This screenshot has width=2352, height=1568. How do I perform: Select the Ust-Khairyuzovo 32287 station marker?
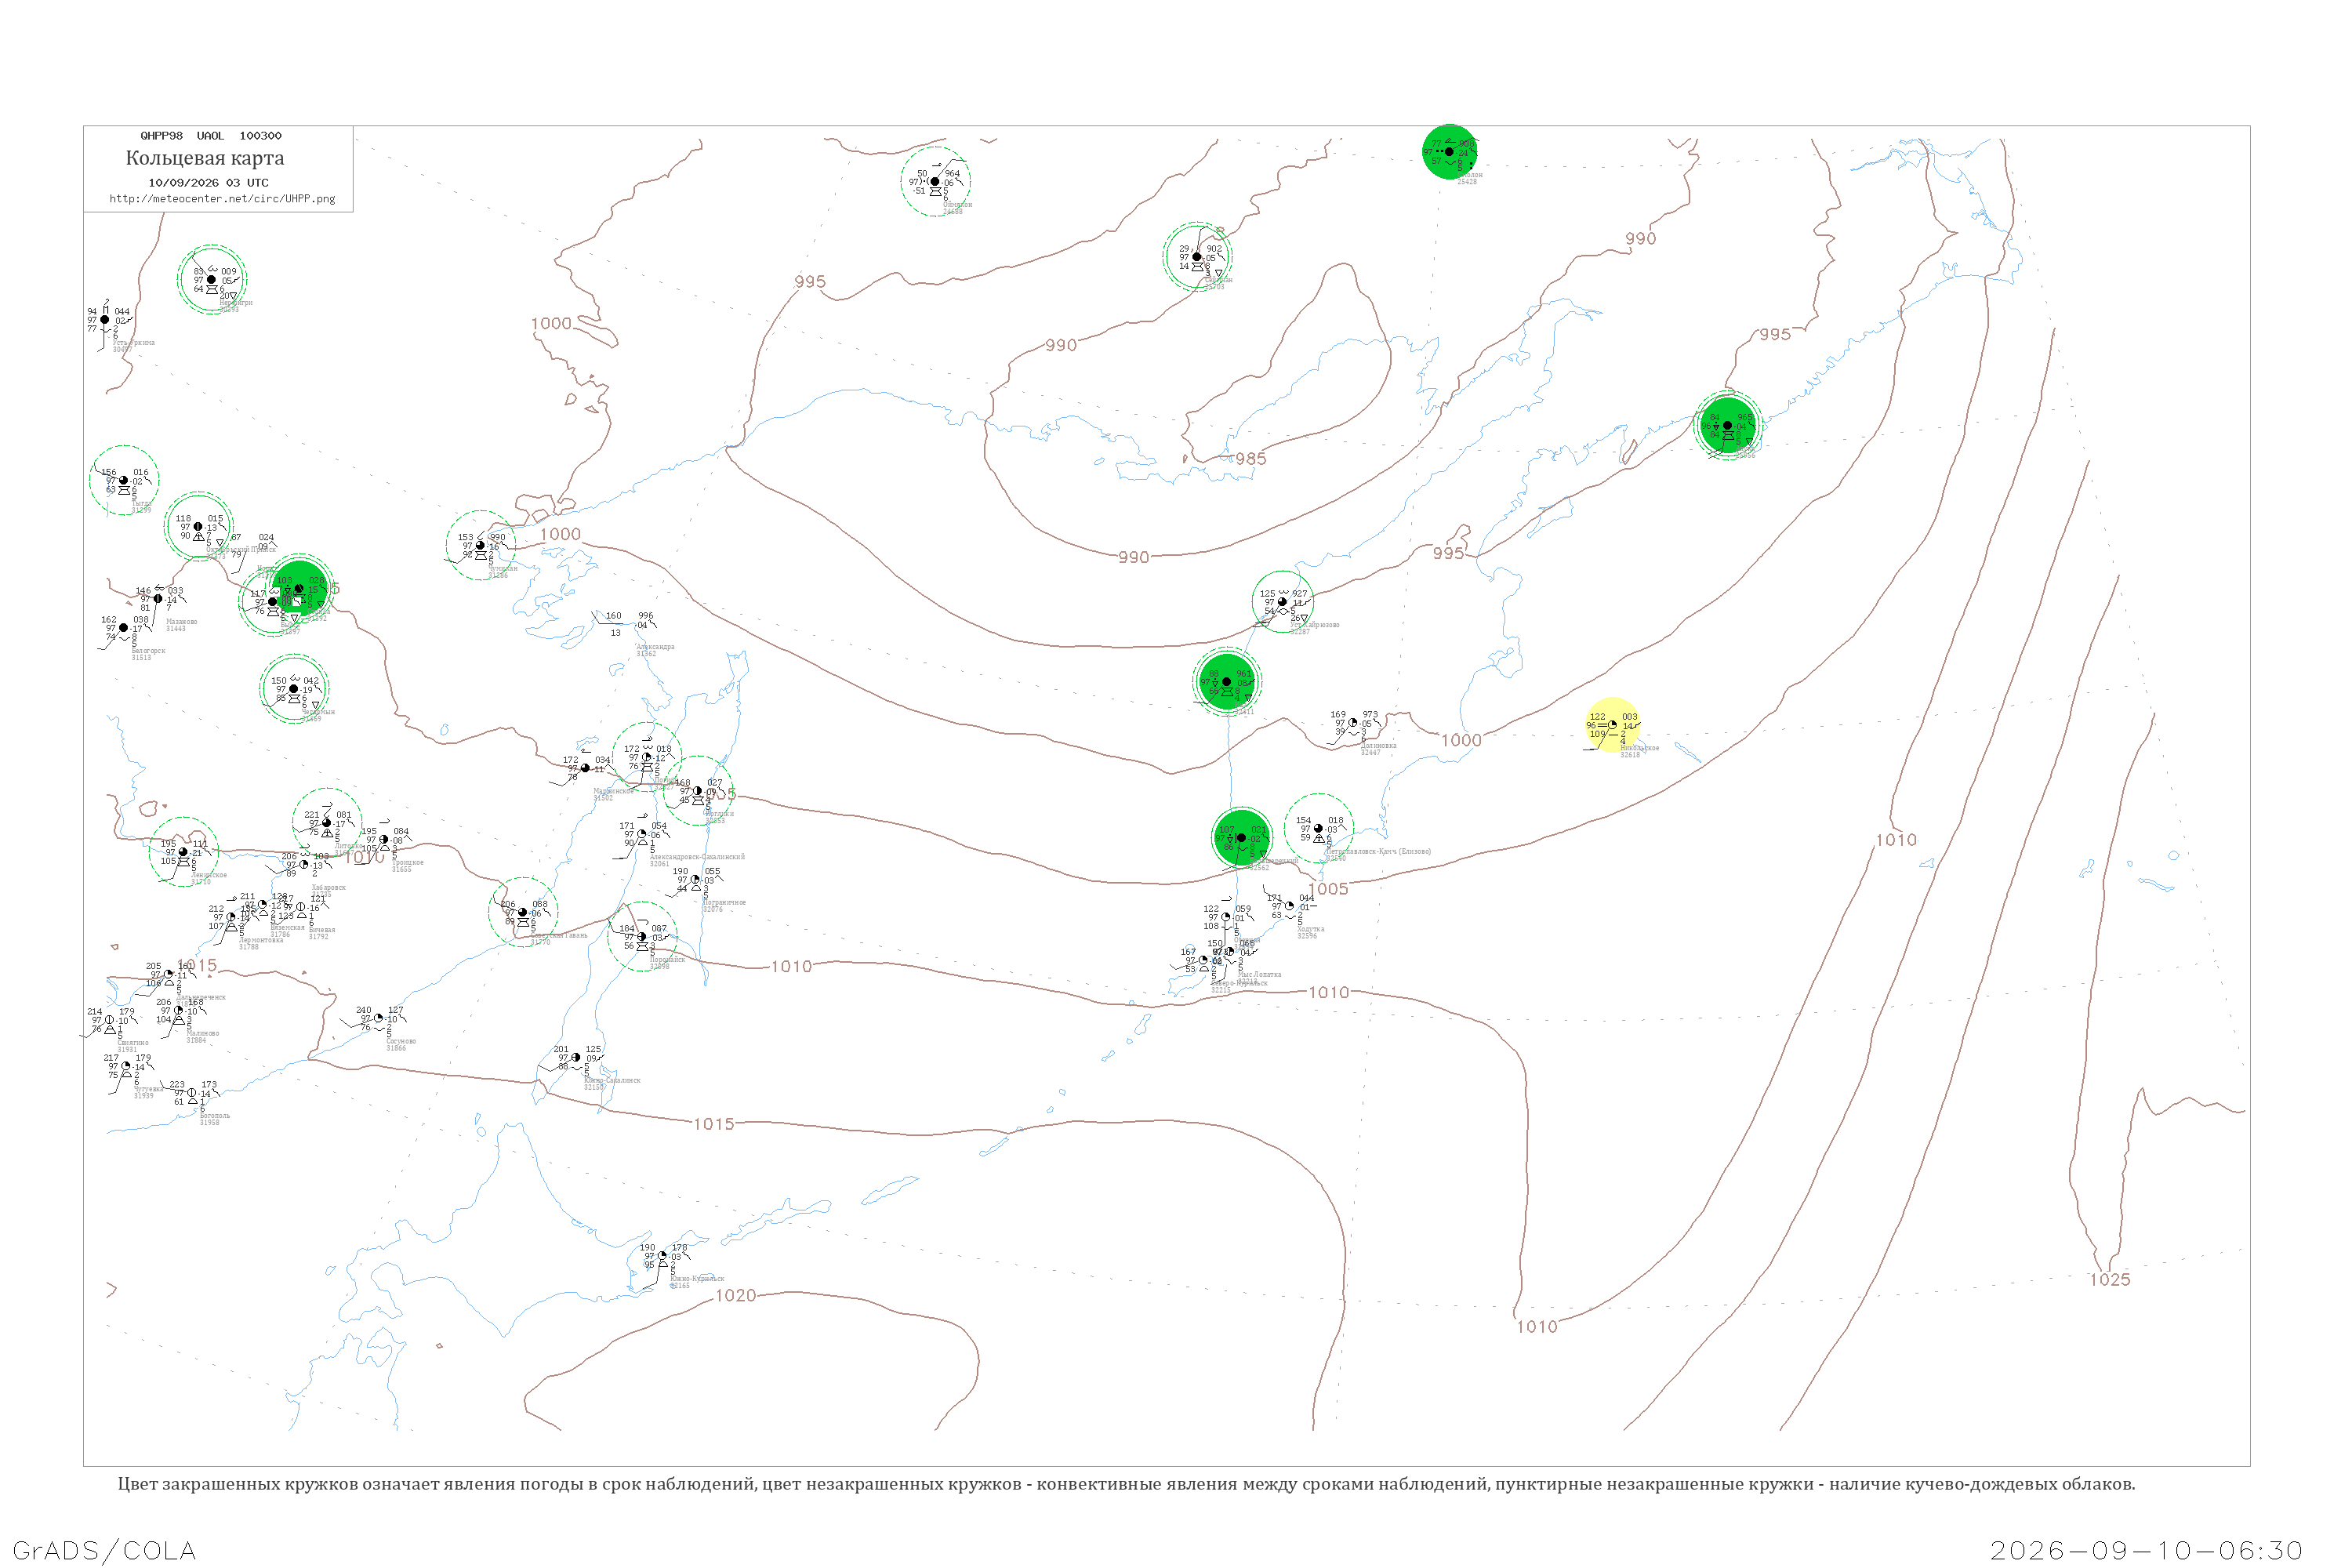click(1282, 602)
